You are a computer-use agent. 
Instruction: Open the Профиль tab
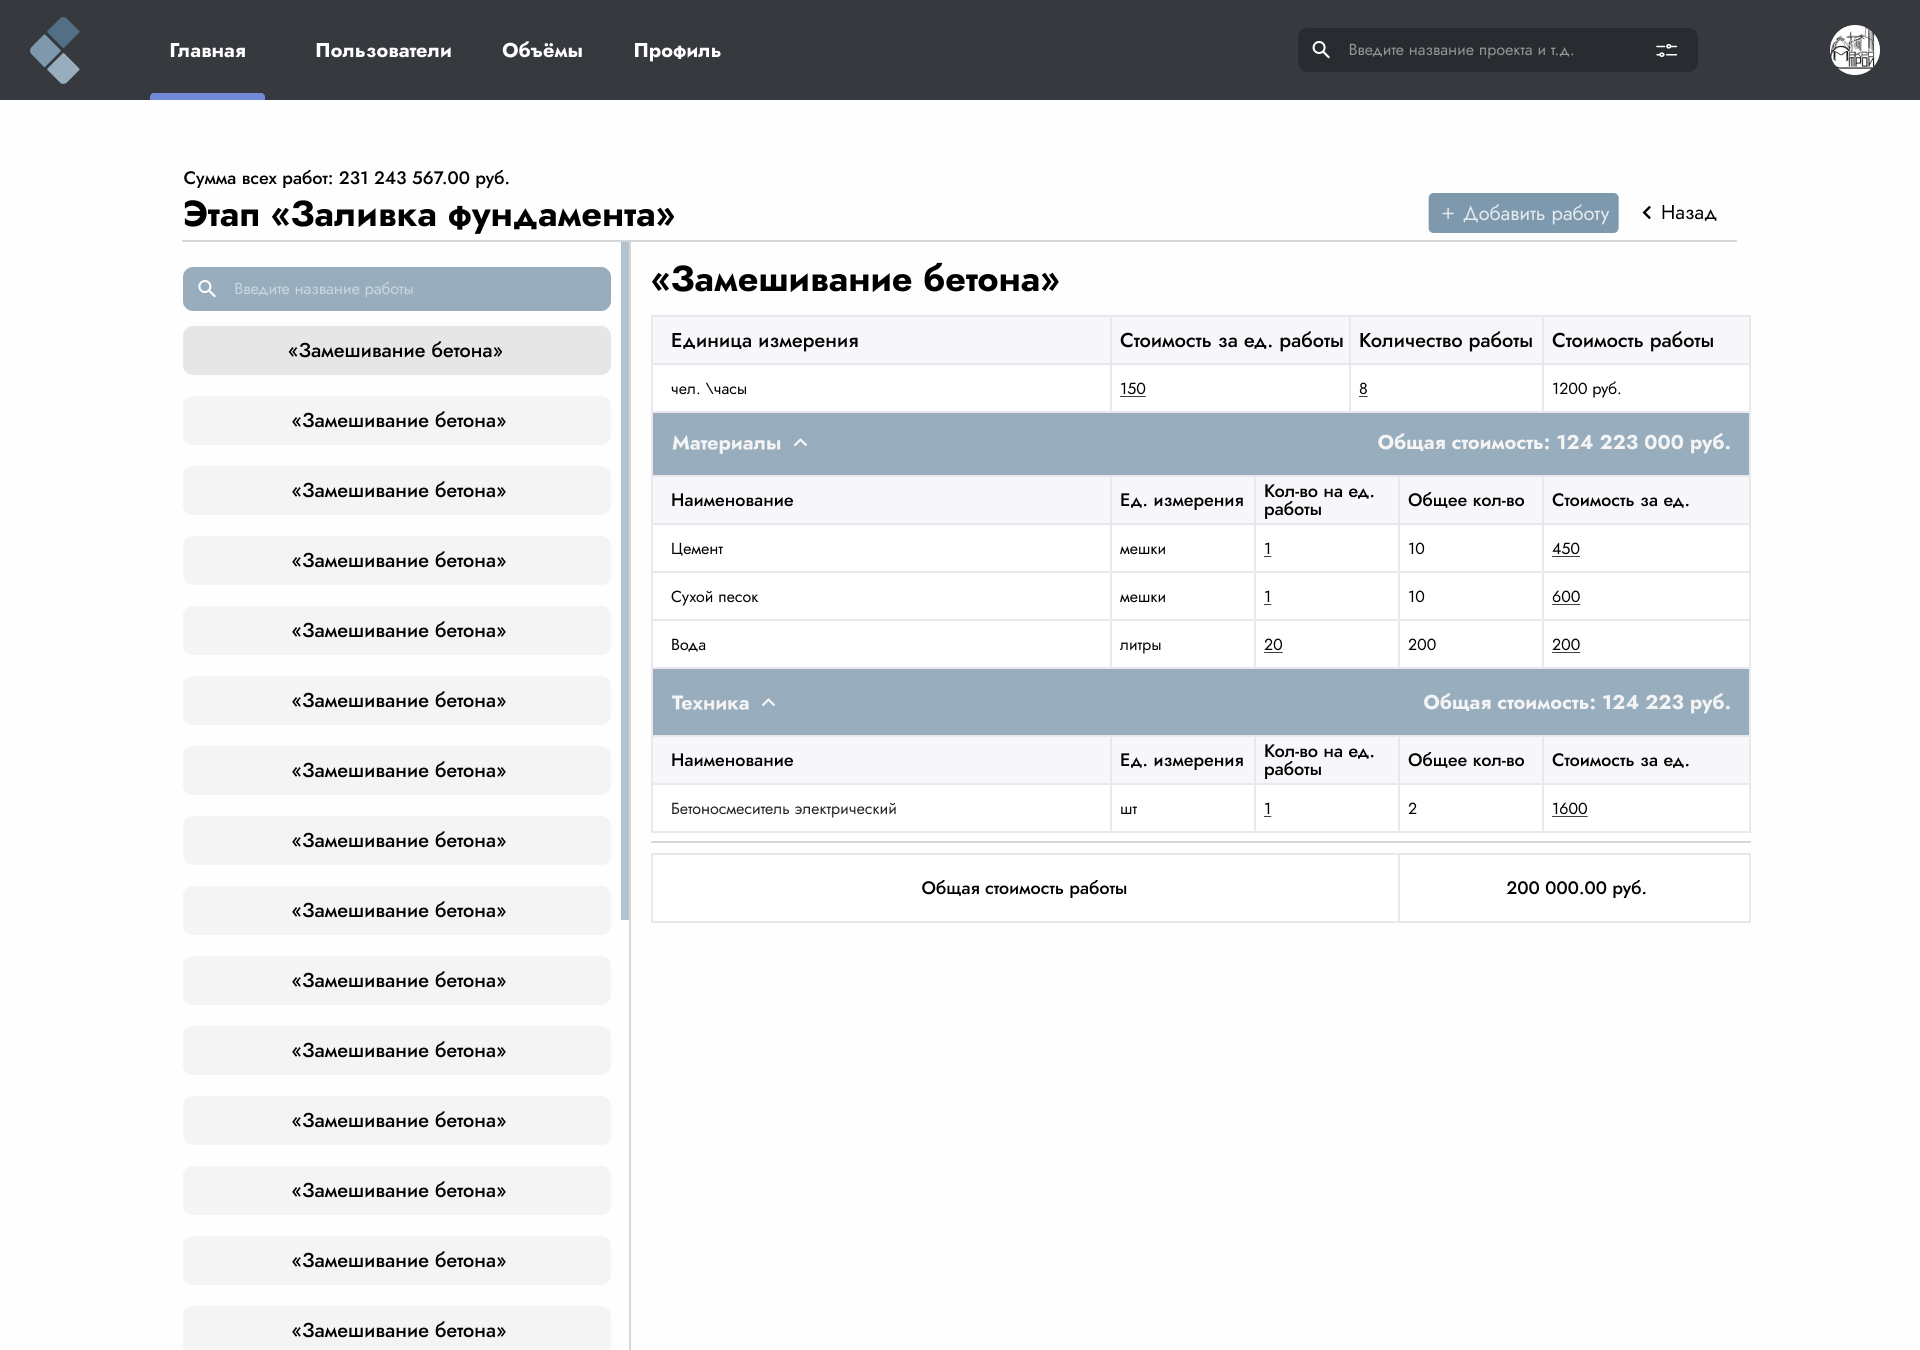pyautogui.click(x=677, y=50)
